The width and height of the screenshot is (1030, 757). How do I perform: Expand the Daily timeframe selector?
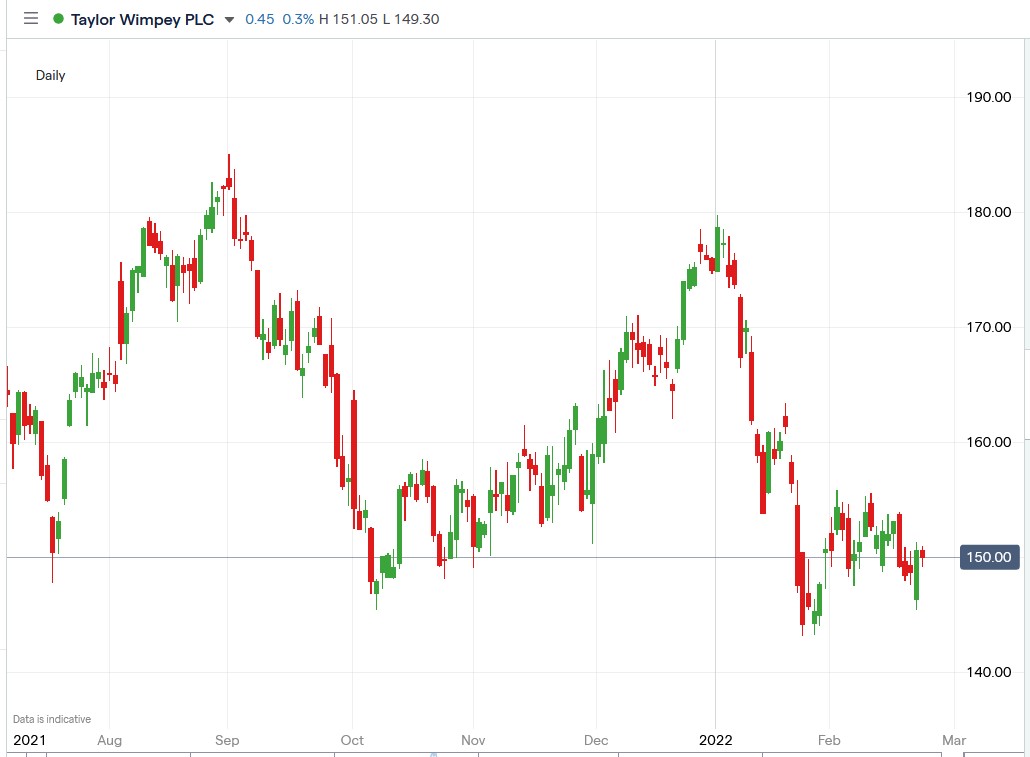tap(51, 74)
